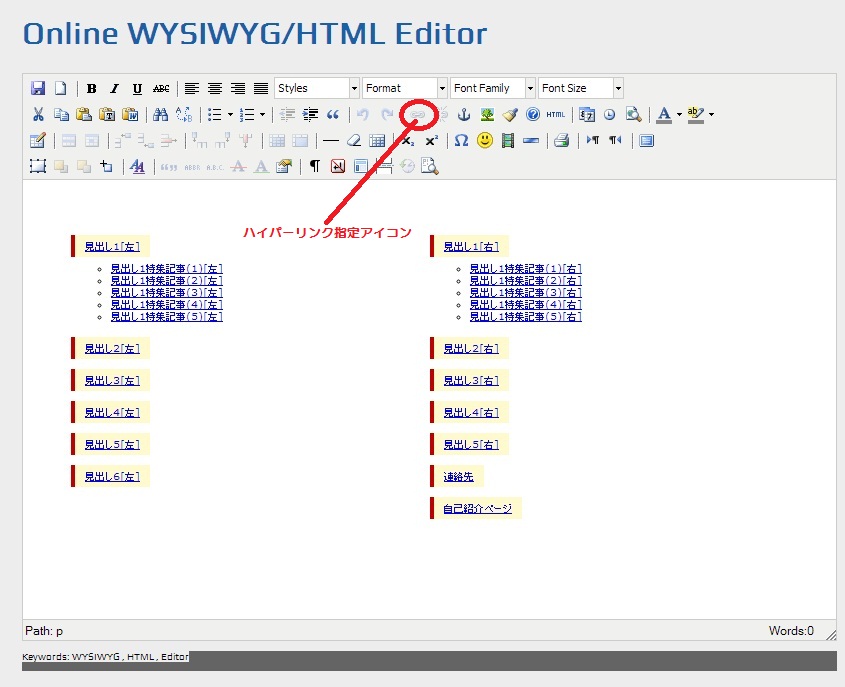Click the 連絡先 link
Screen dimensions: 845x687
coord(458,476)
